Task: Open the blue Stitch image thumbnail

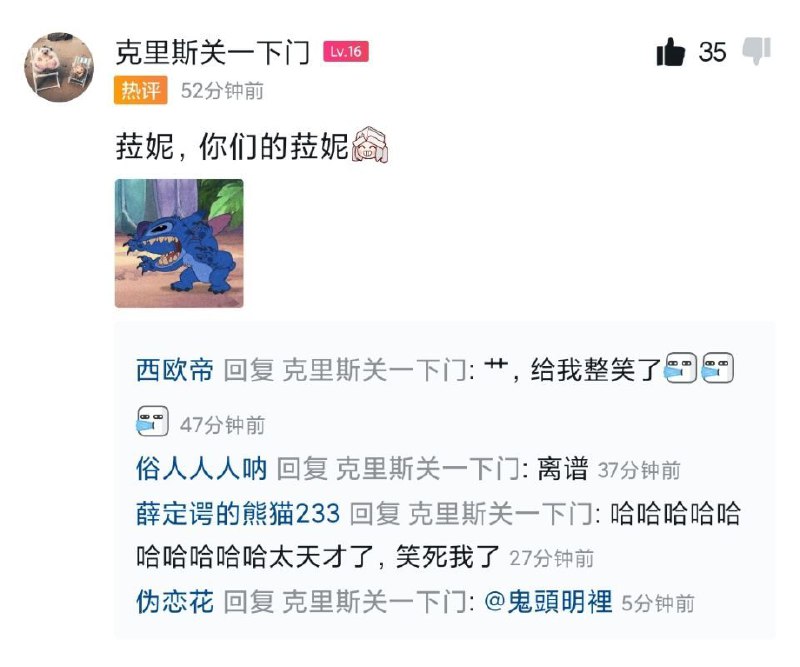Action: click(x=179, y=243)
